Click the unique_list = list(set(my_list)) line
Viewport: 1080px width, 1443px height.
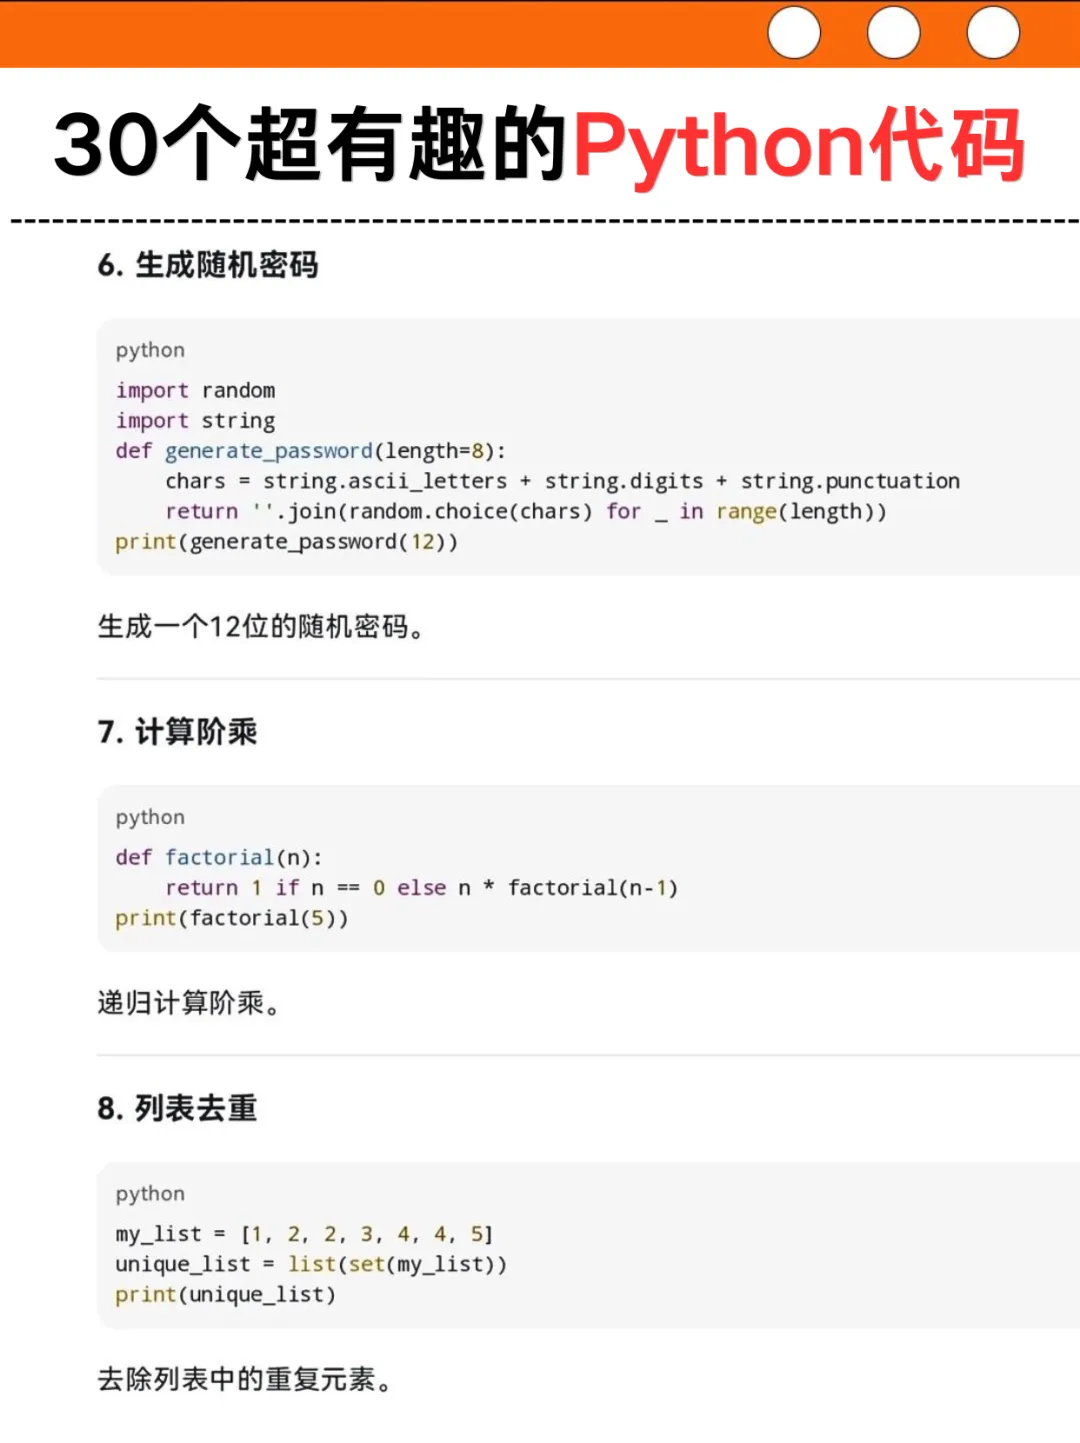click(x=311, y=1265)
